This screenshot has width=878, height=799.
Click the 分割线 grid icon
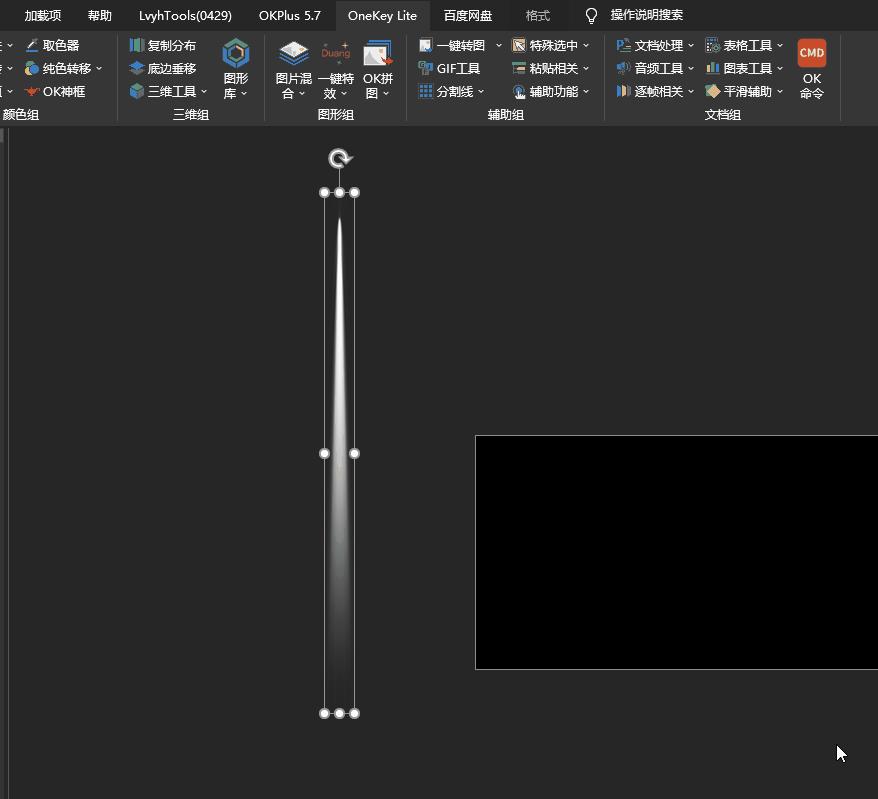pos(426,91)
